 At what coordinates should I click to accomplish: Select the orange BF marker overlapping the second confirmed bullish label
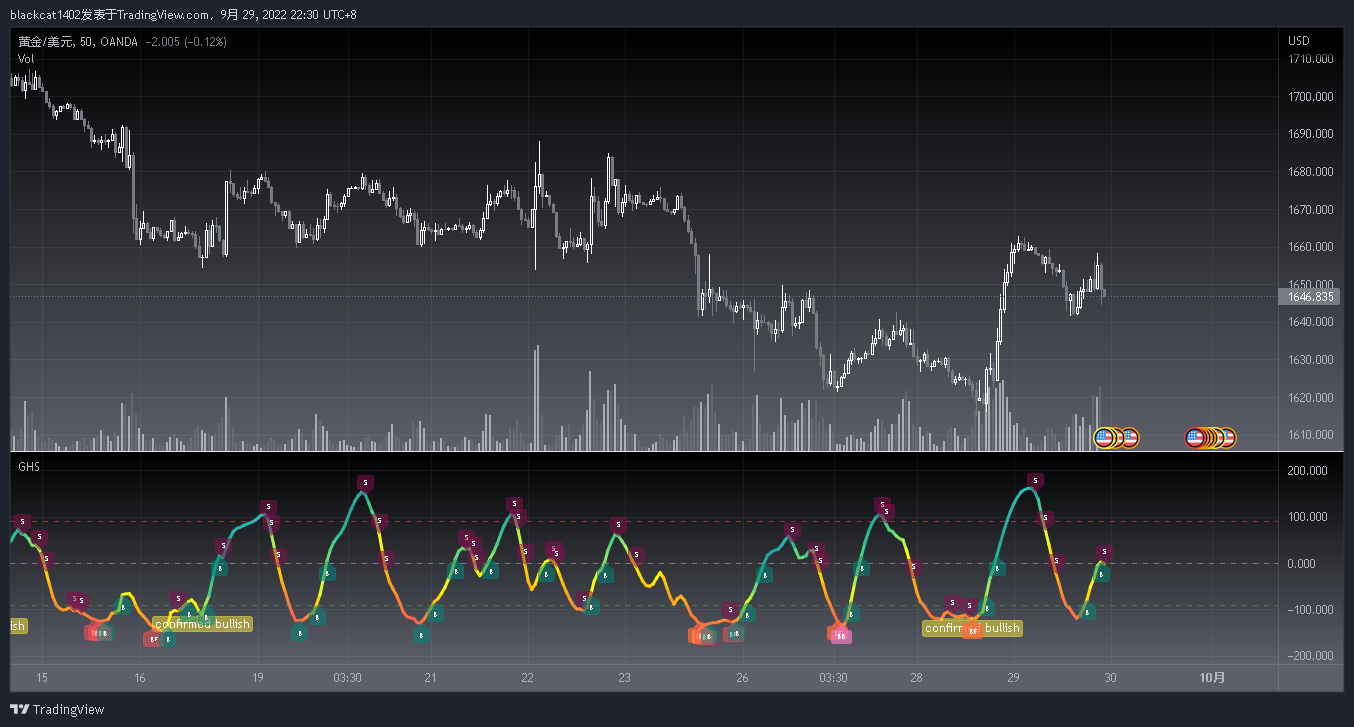tap(971, 631)
